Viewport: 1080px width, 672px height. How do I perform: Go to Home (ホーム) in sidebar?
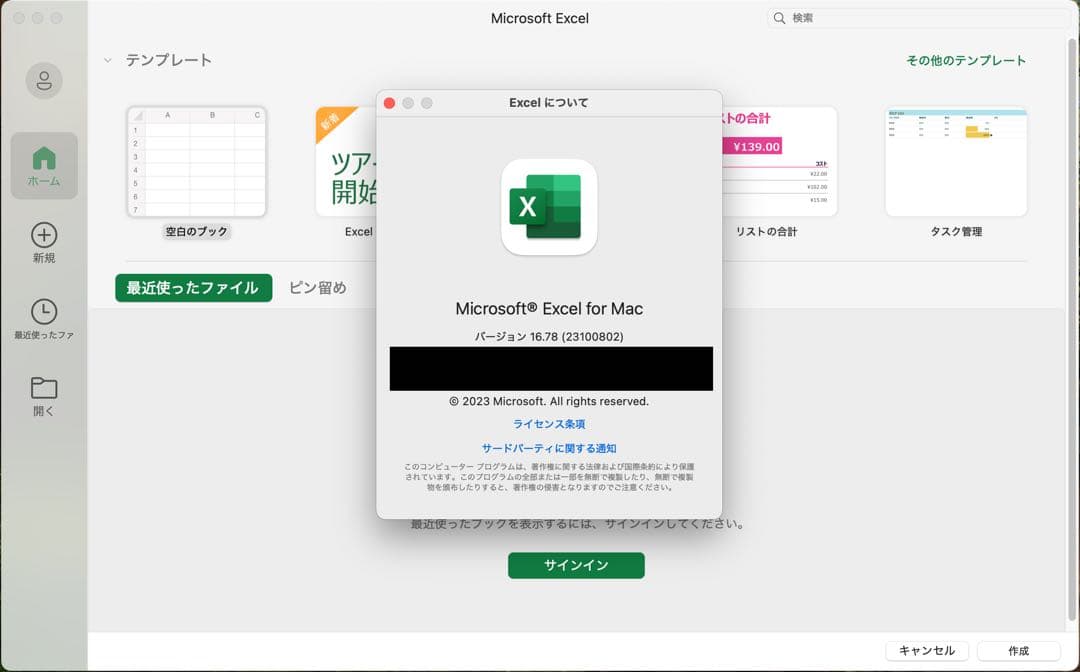[44, 166]
